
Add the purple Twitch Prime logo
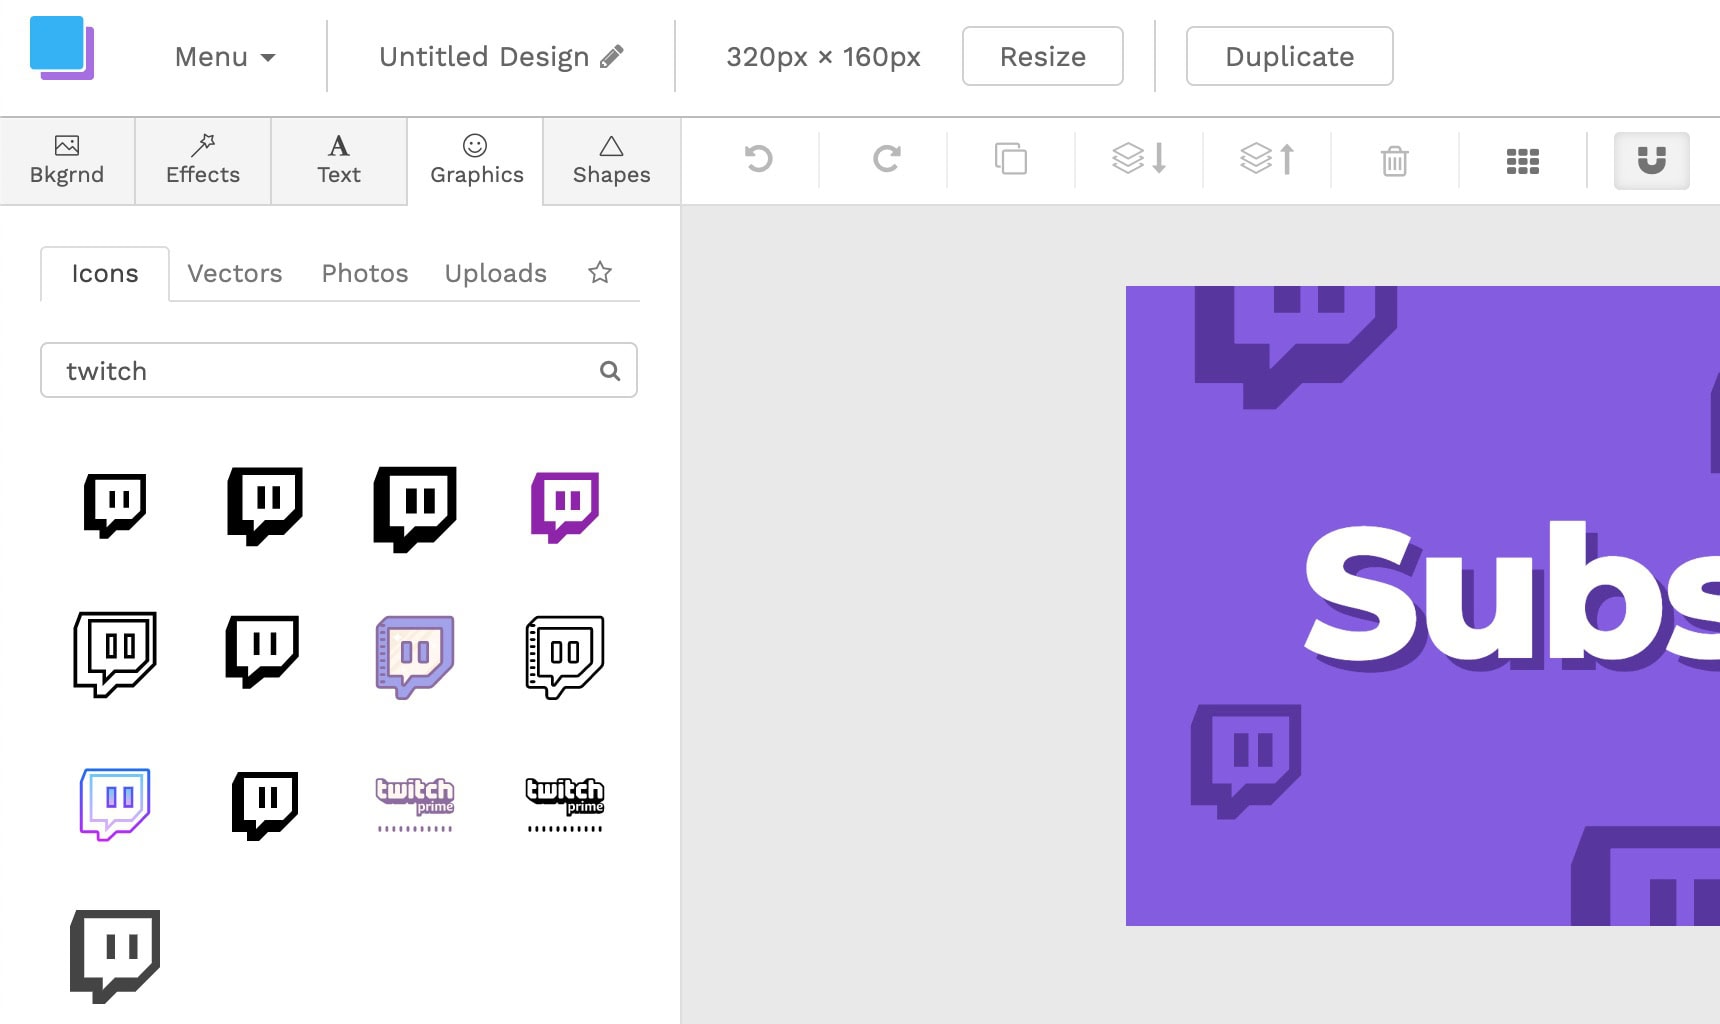pyautogui.click(x=415, y=804)
